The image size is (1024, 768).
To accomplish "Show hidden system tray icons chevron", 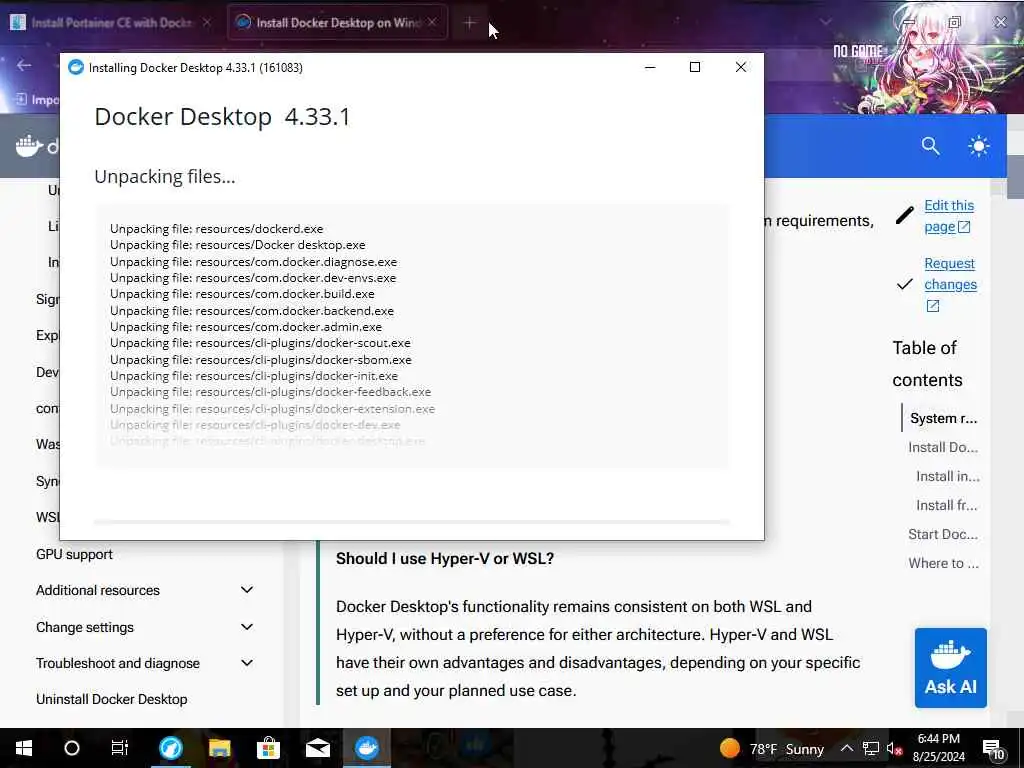I will click(x=846, y=748).
